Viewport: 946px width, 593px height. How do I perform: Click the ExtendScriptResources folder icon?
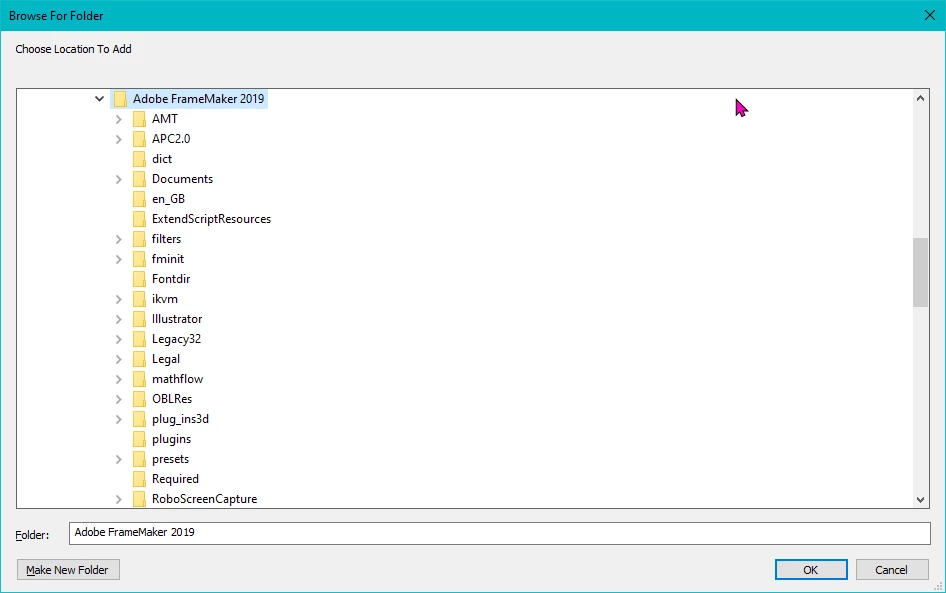(x=139, y=218)
